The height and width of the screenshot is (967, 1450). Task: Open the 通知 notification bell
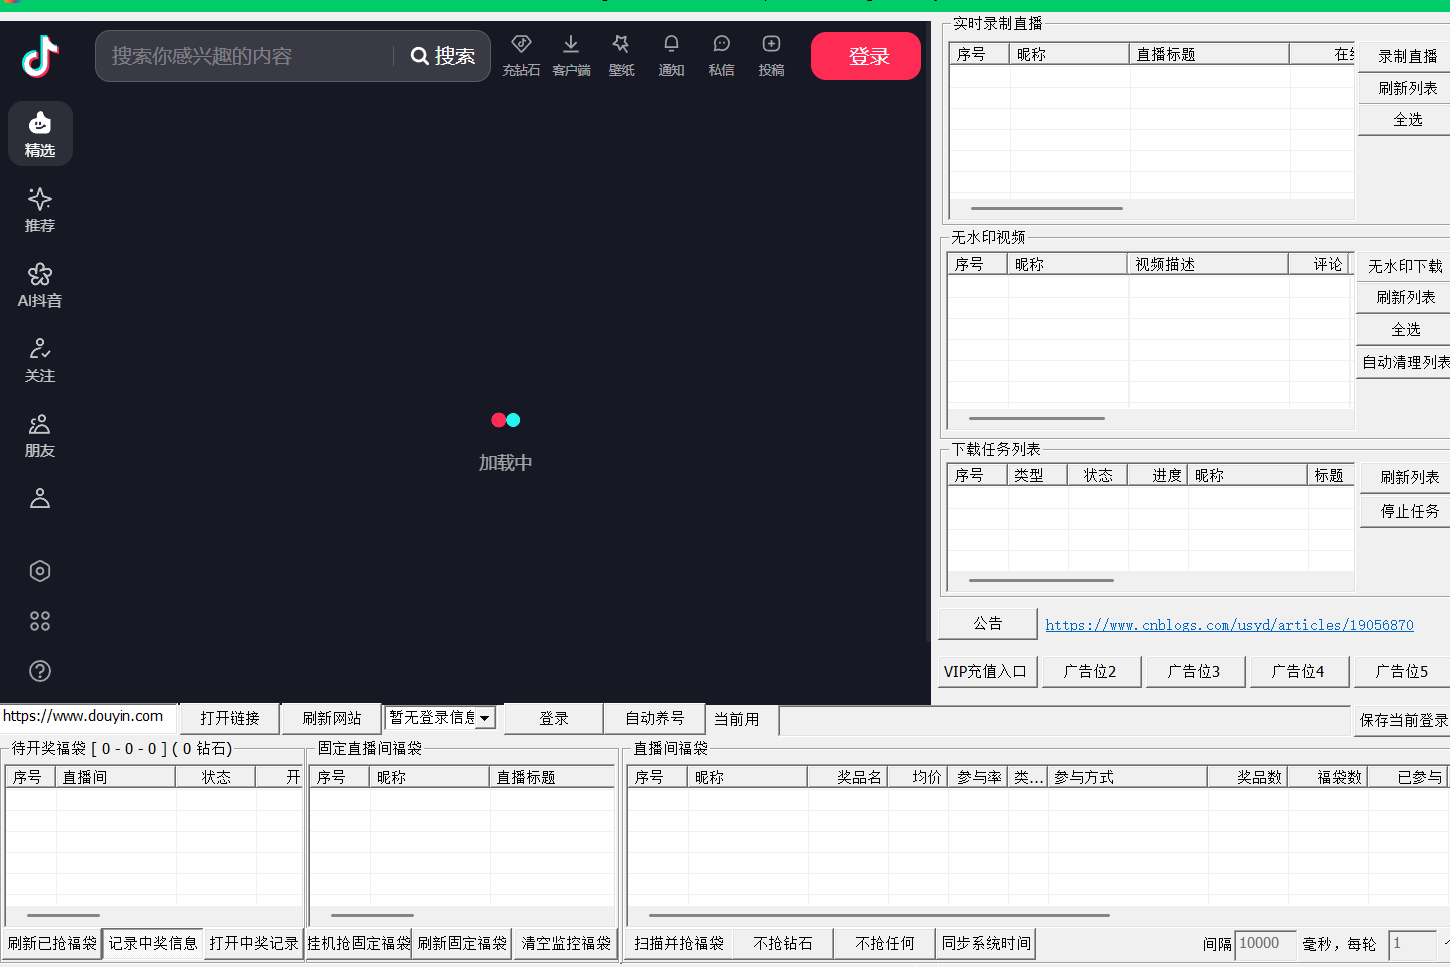pos(671,55)
